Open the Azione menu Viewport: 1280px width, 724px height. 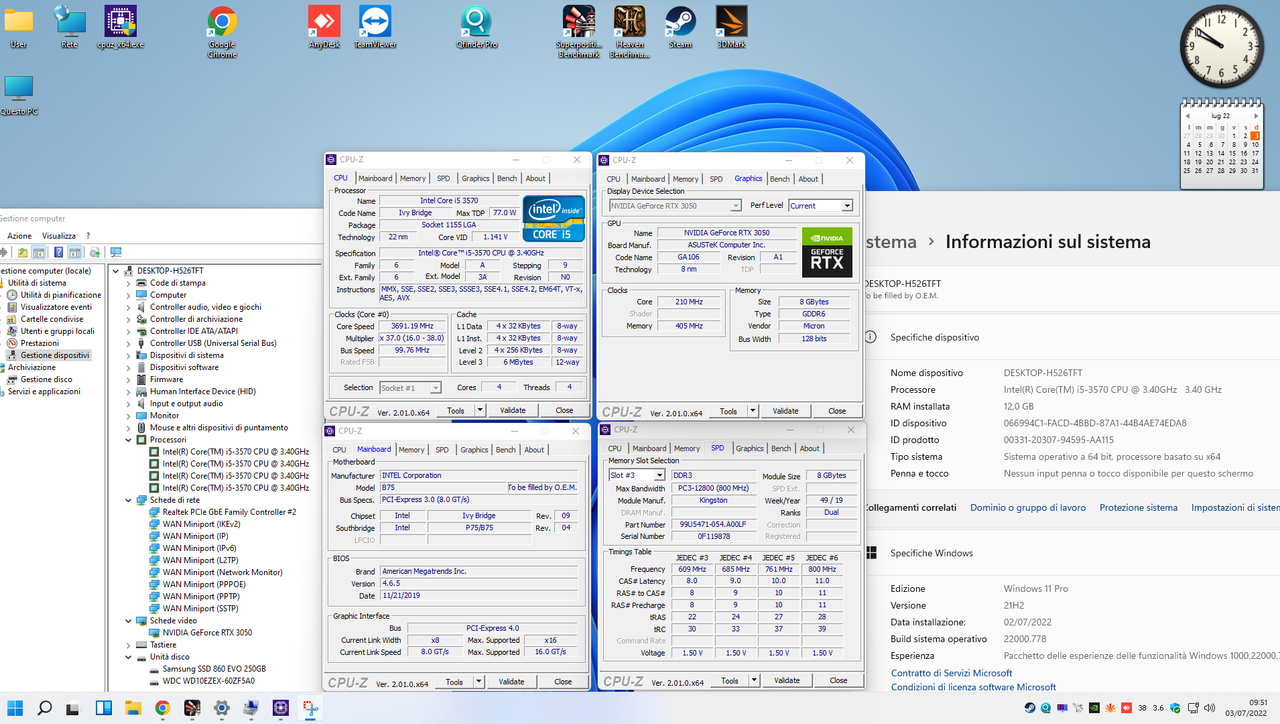coord(19,236)
